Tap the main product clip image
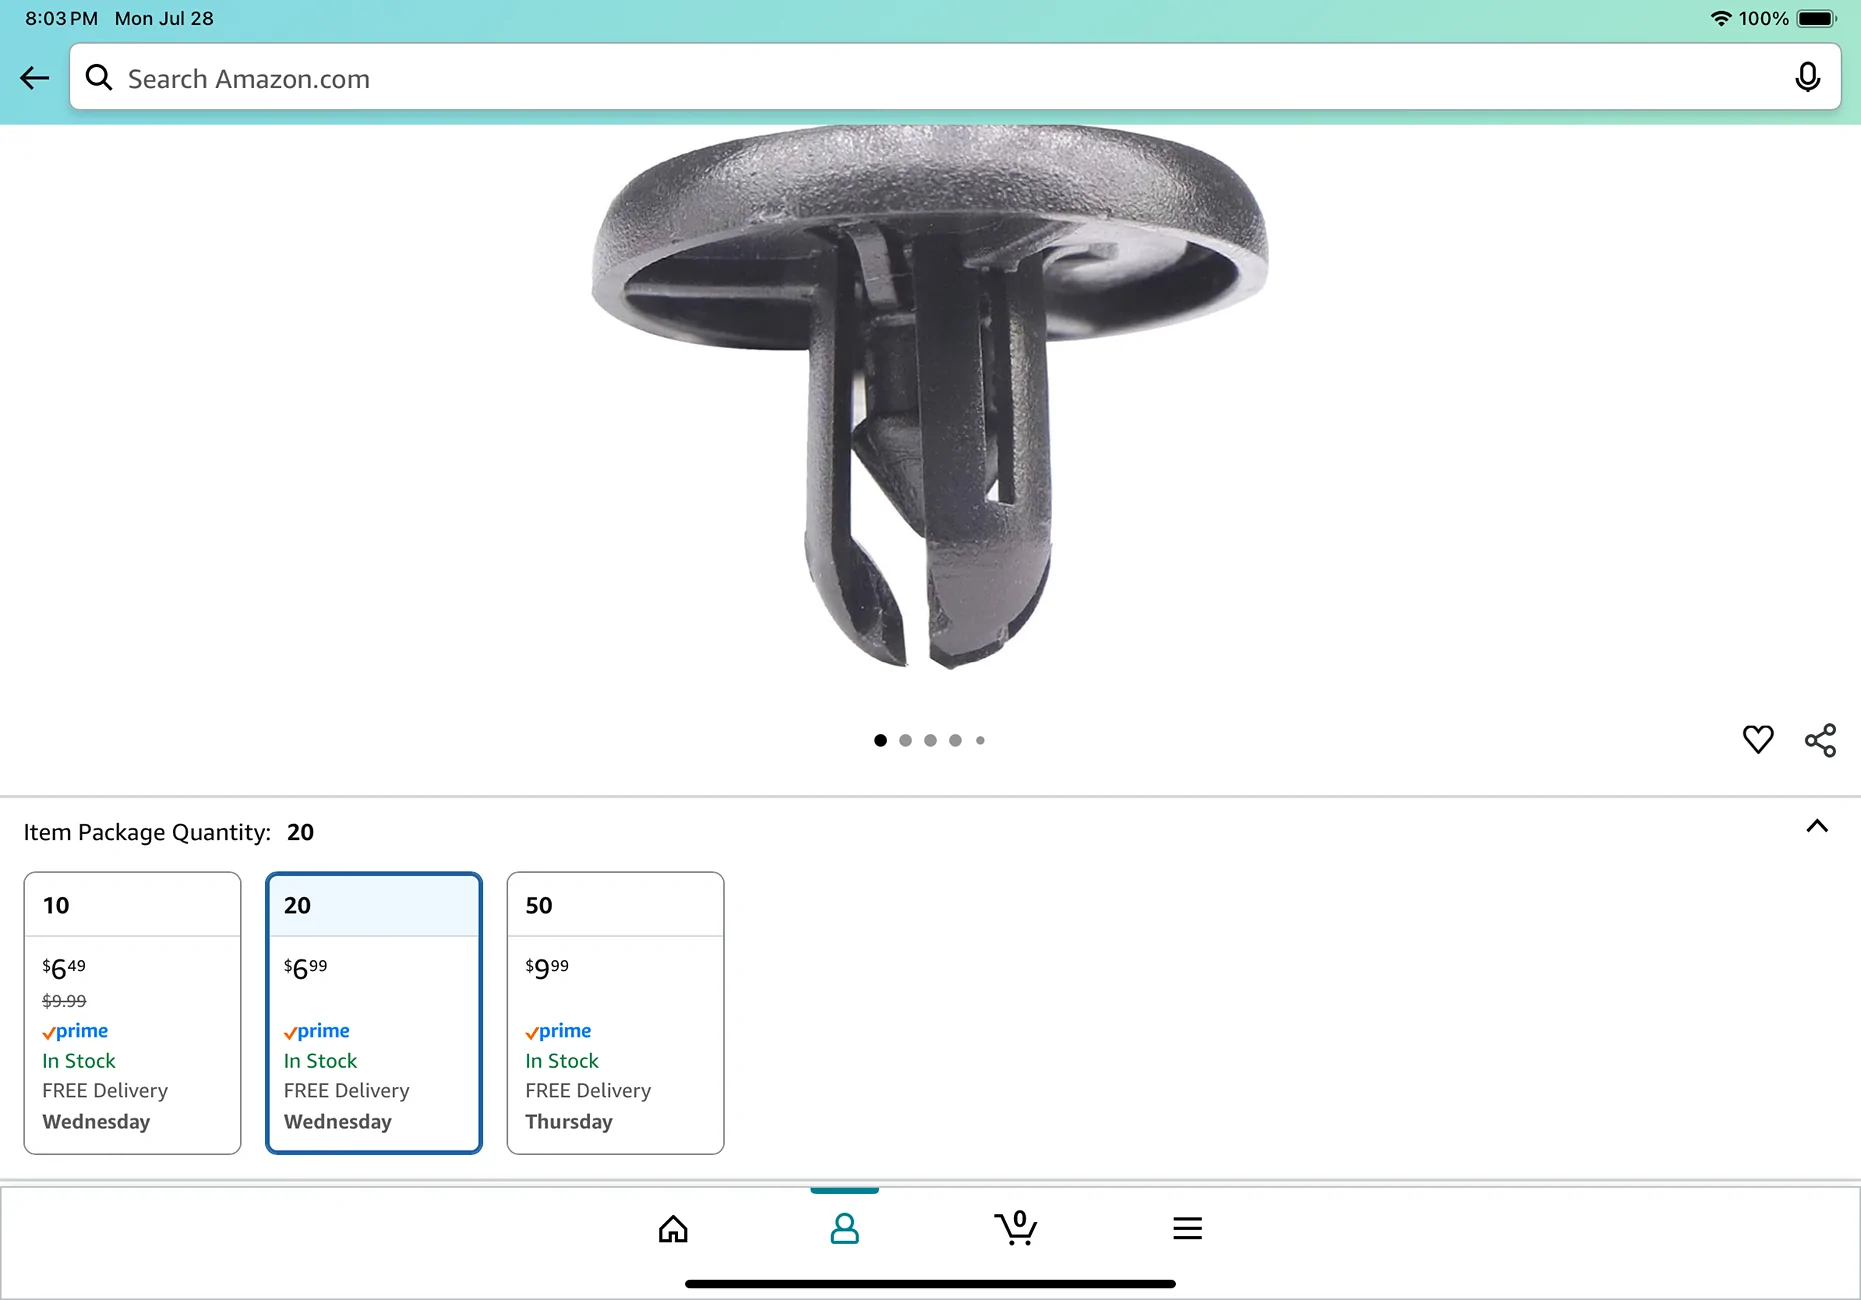 (x=930, y=400)
